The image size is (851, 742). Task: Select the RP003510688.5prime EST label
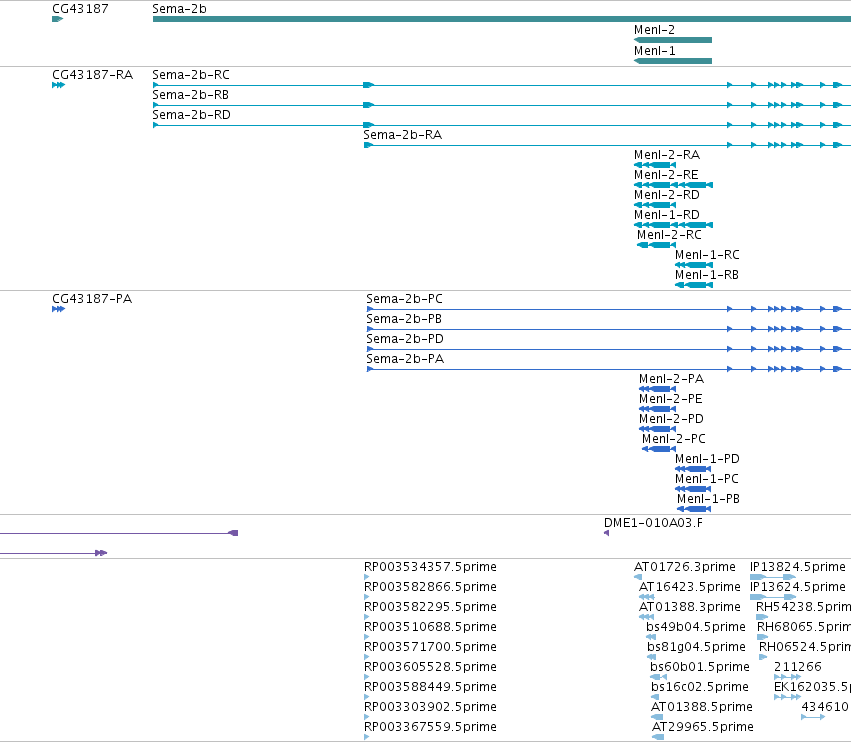click(x=430, y=627)
